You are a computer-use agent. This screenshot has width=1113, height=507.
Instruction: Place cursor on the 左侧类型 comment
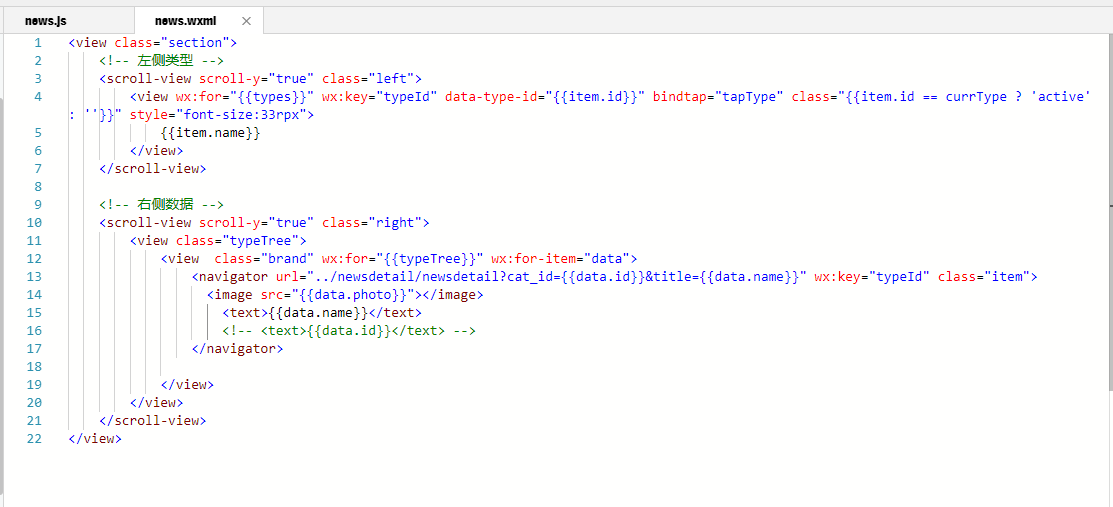[162, 60]
